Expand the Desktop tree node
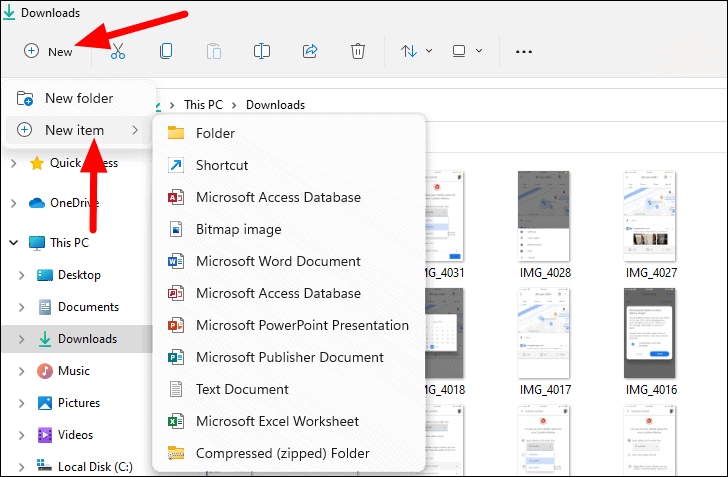Viewport: 728px width, 477px height. point(21,275)
